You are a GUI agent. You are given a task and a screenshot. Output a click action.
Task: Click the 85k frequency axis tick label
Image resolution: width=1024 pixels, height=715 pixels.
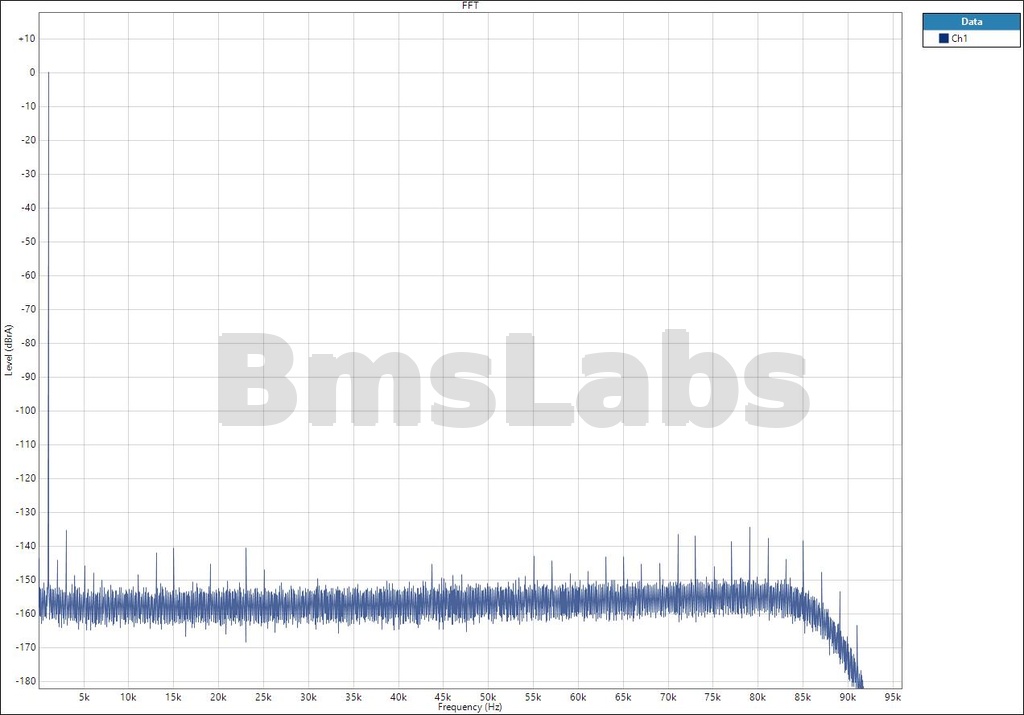(803, 697)
